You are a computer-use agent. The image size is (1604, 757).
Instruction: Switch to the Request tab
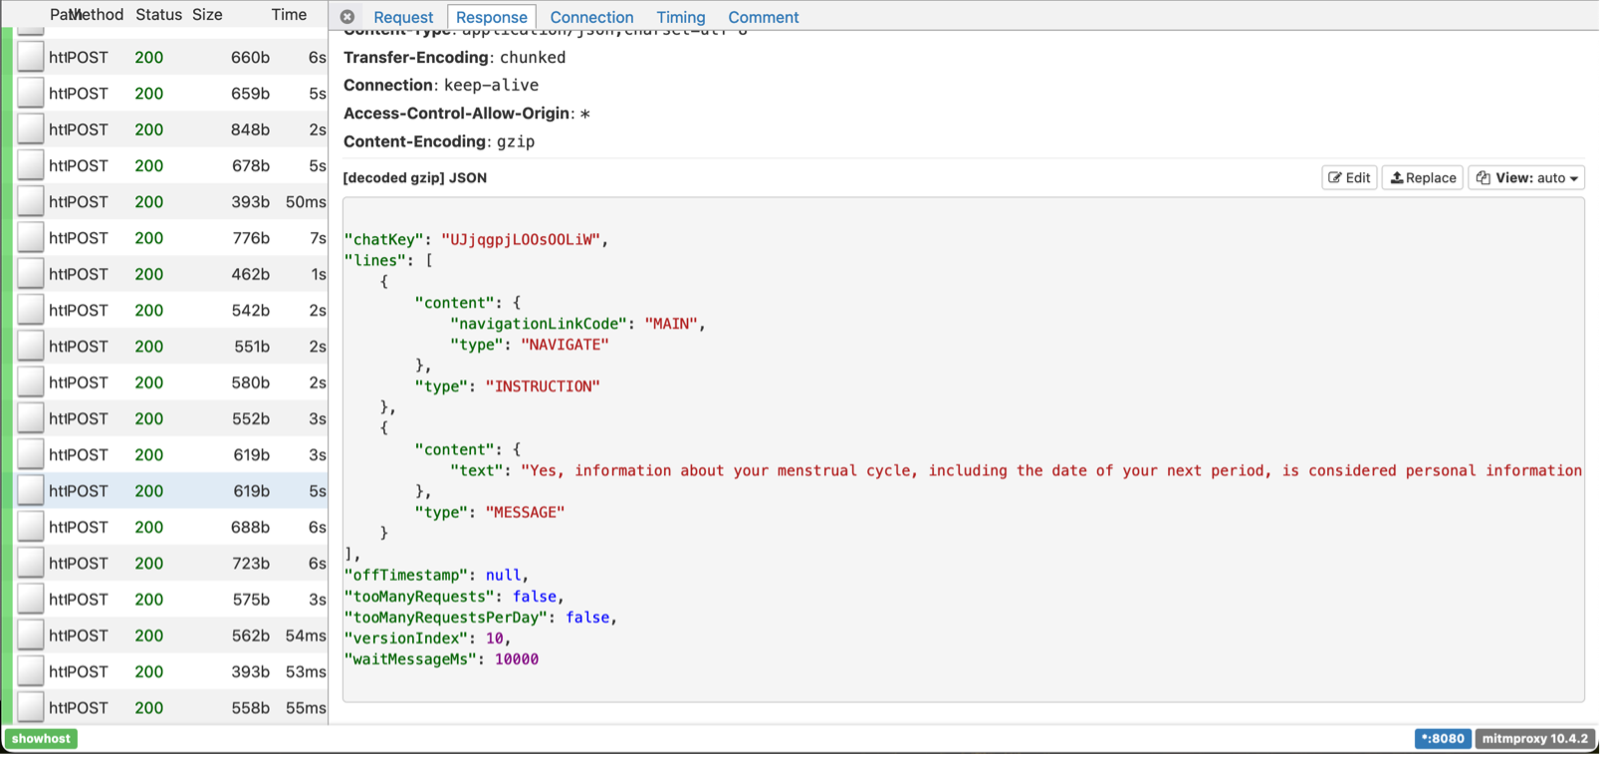(x=403, y=17)
